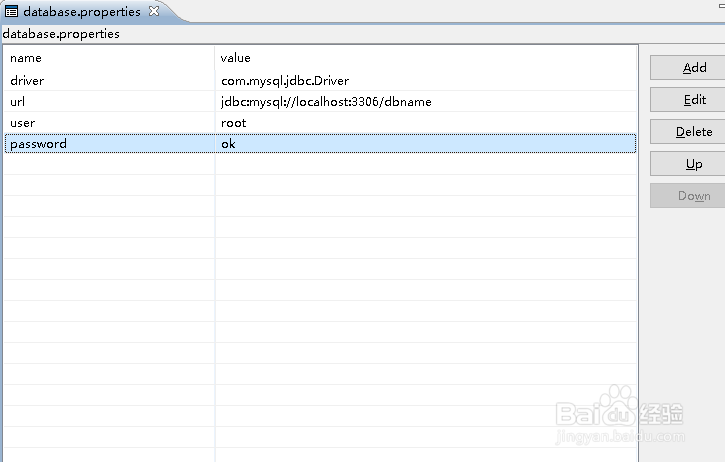Click the Add button
The width and height of the screenshot is (725, 462).
click(x=687, y=68)
